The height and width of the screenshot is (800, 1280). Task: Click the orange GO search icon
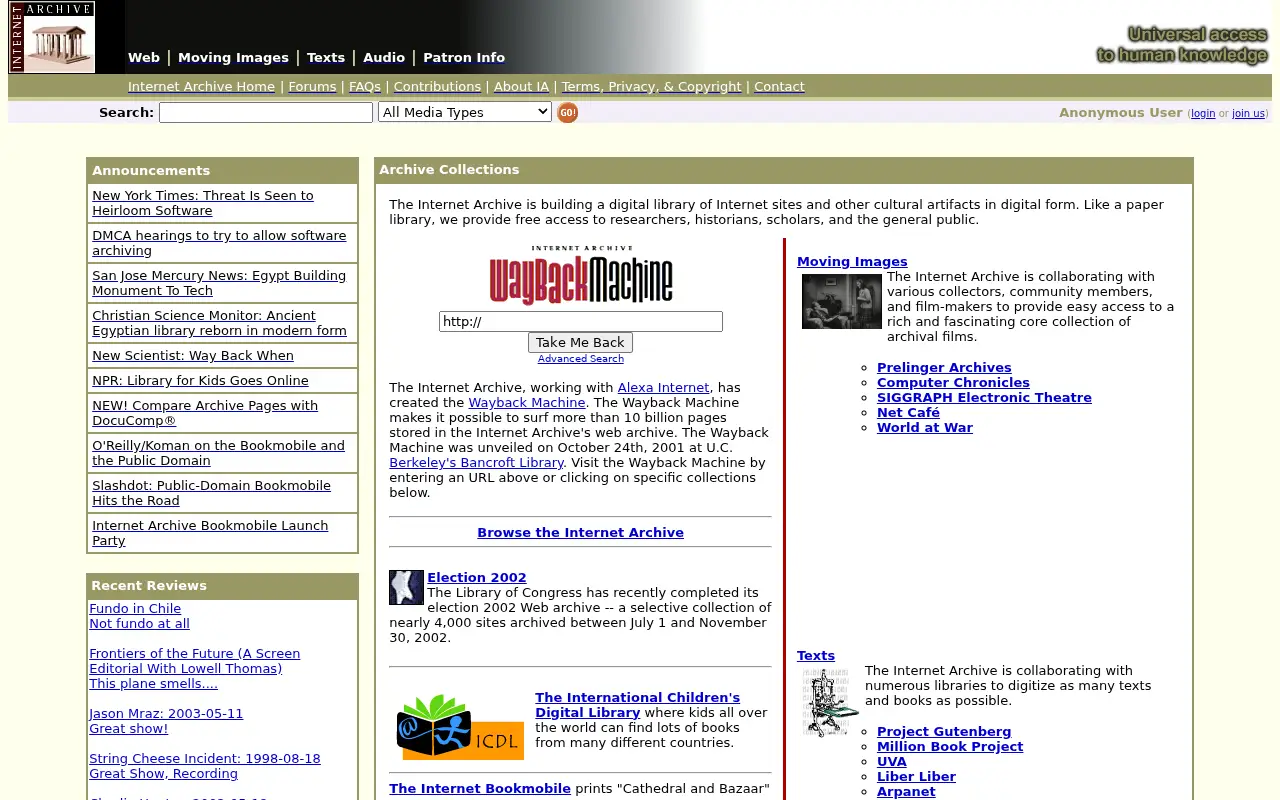coord(567,113)
